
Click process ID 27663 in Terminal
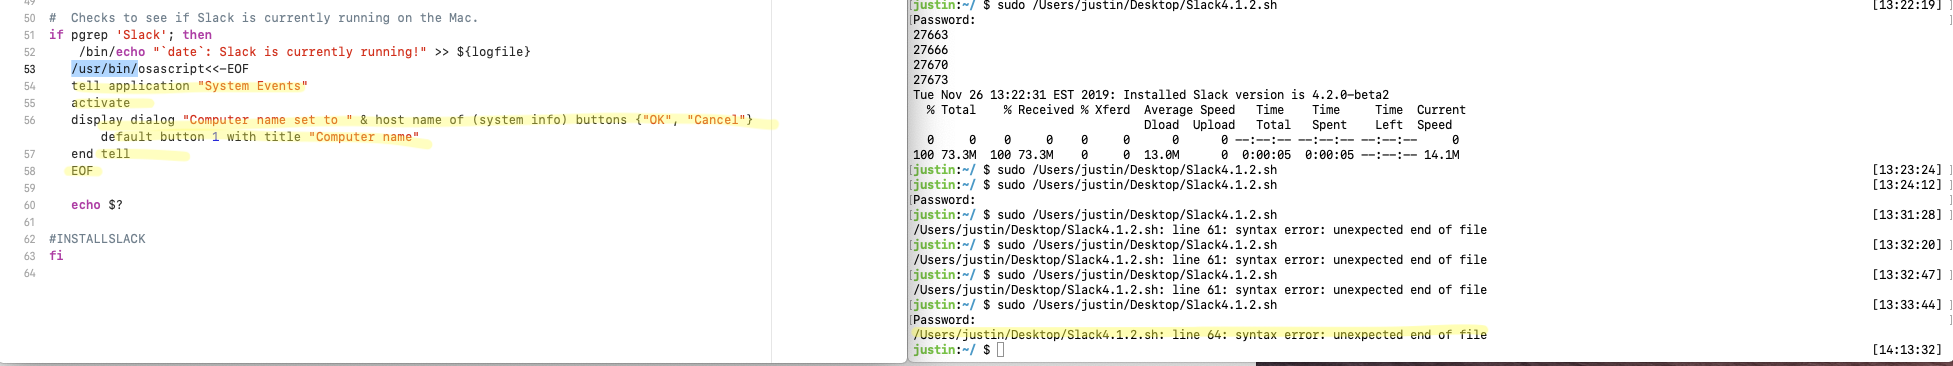click(x=930, y=35)
